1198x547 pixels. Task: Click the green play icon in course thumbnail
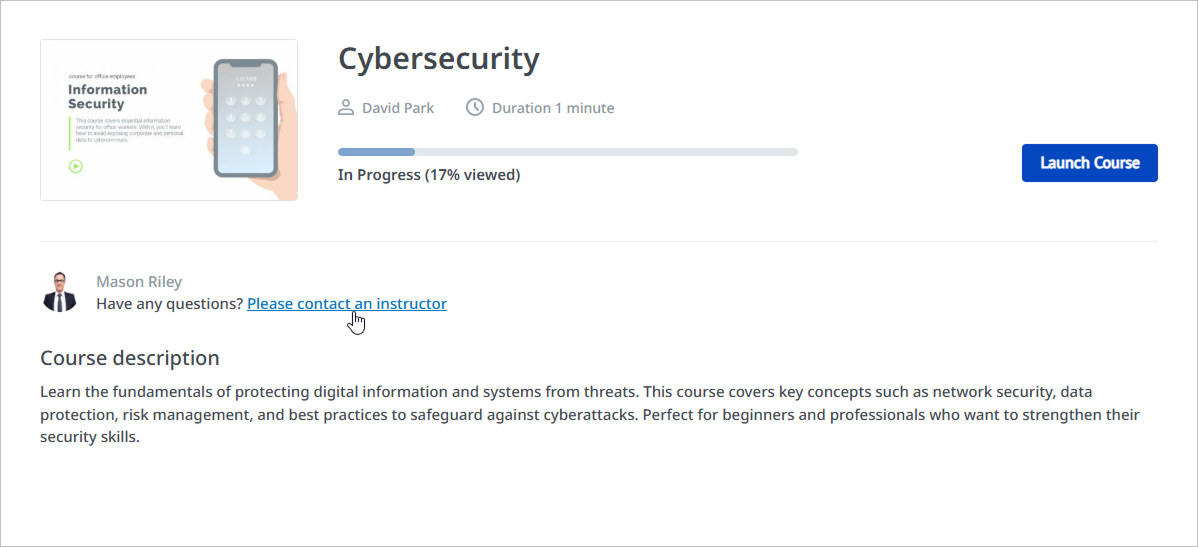pos(75,166)
